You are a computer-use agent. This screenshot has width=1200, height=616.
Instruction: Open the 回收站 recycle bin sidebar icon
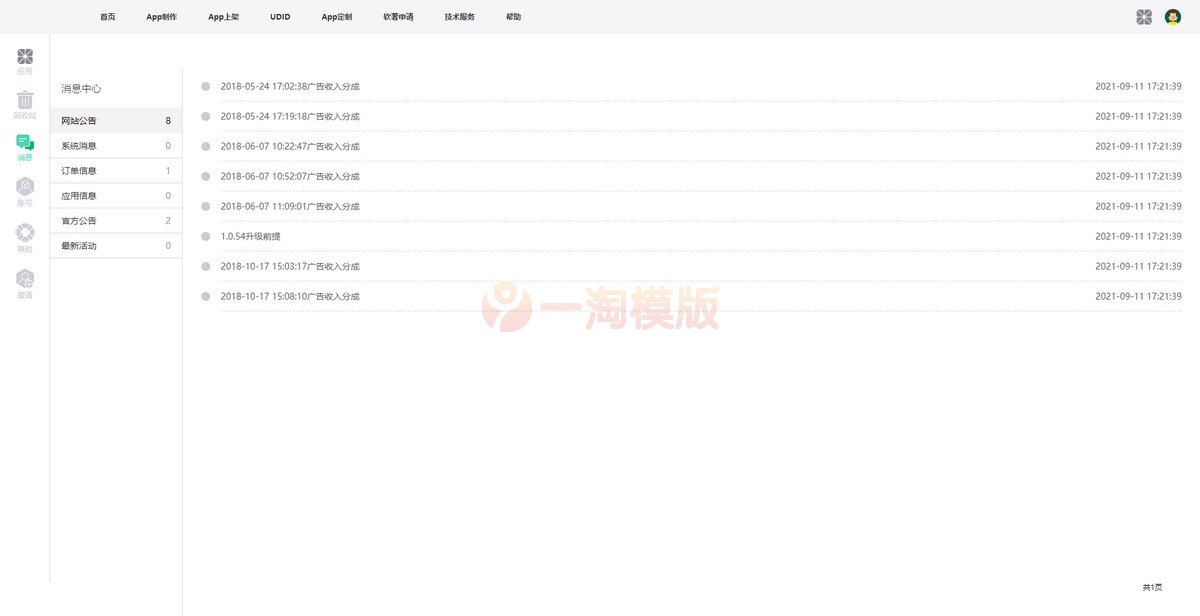point(25,104)
